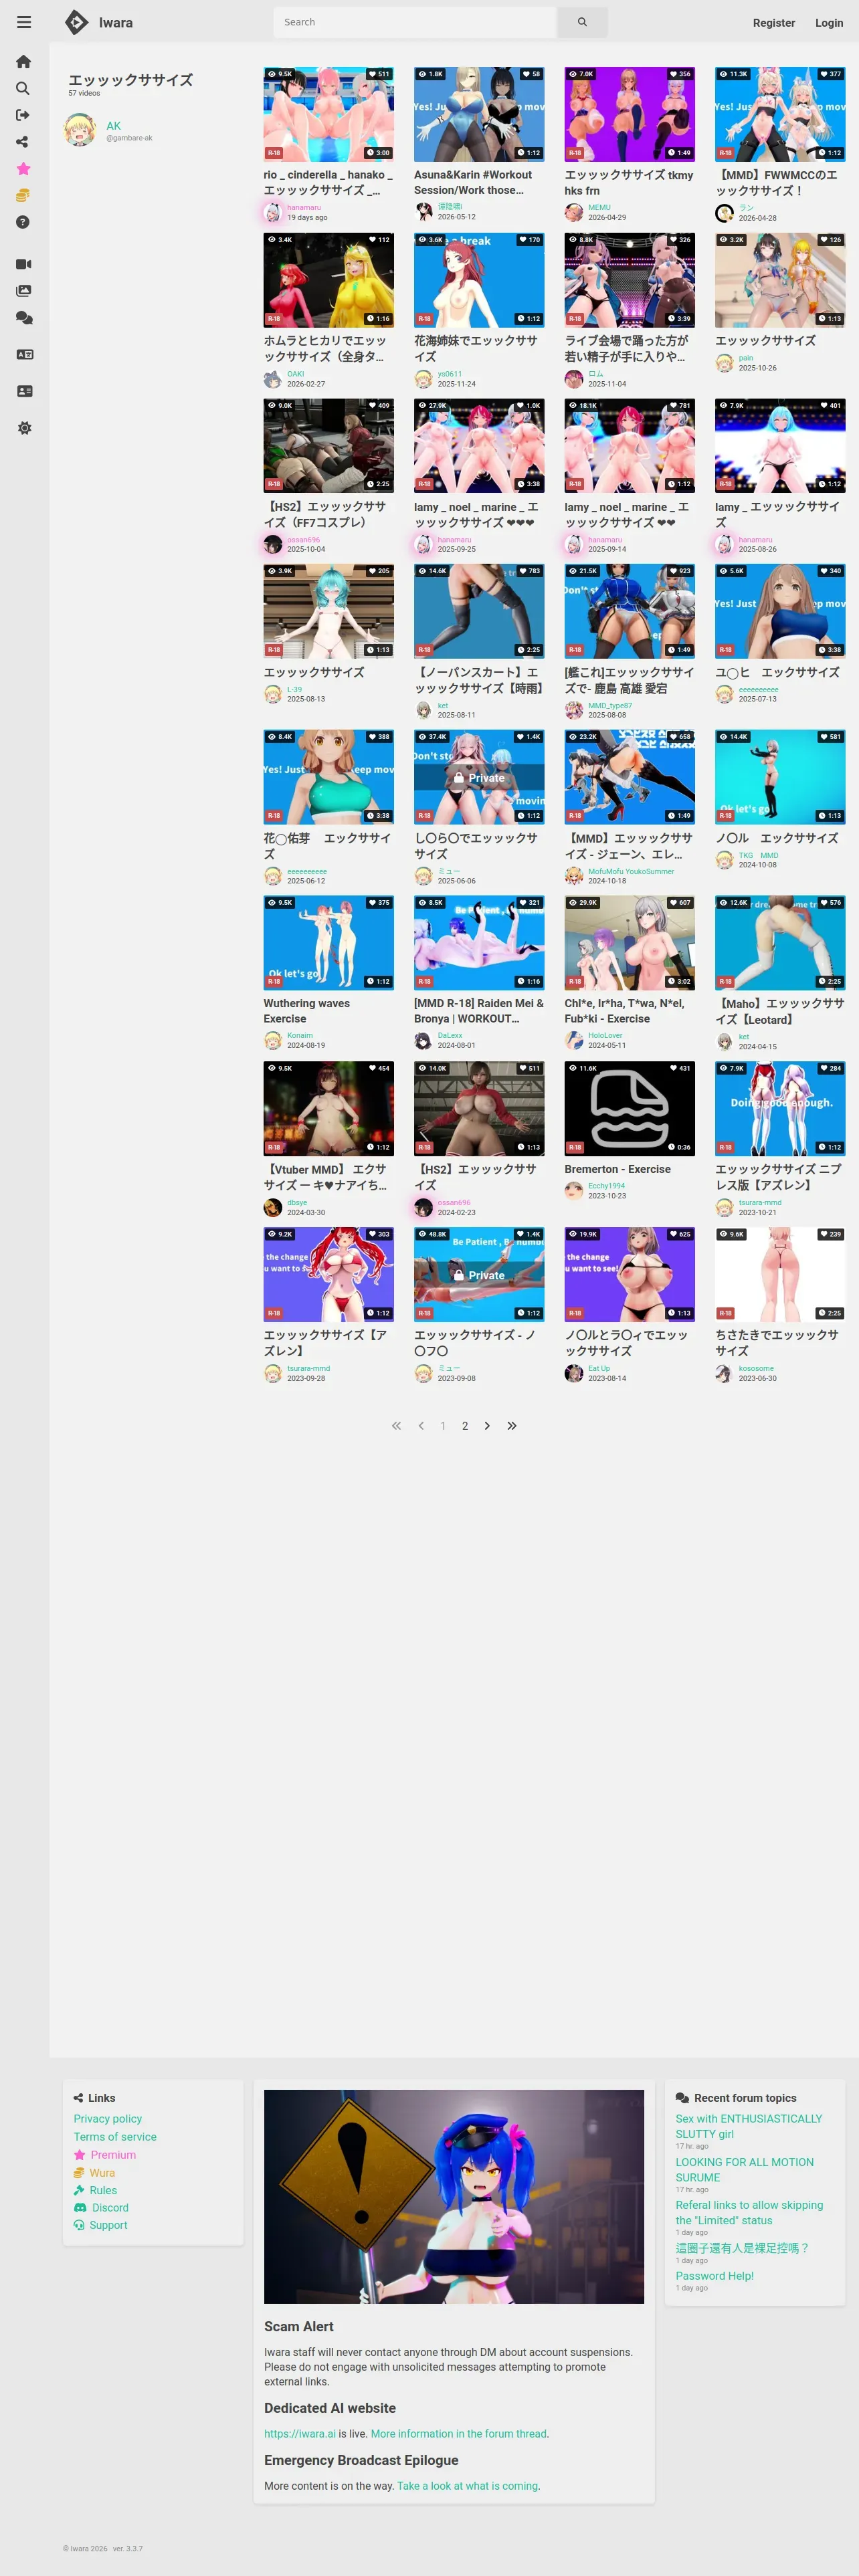Click the Scam Alert banner image
This screenshot has height=2576, width=859.
pyautogui.click(x=454, y=2197)
